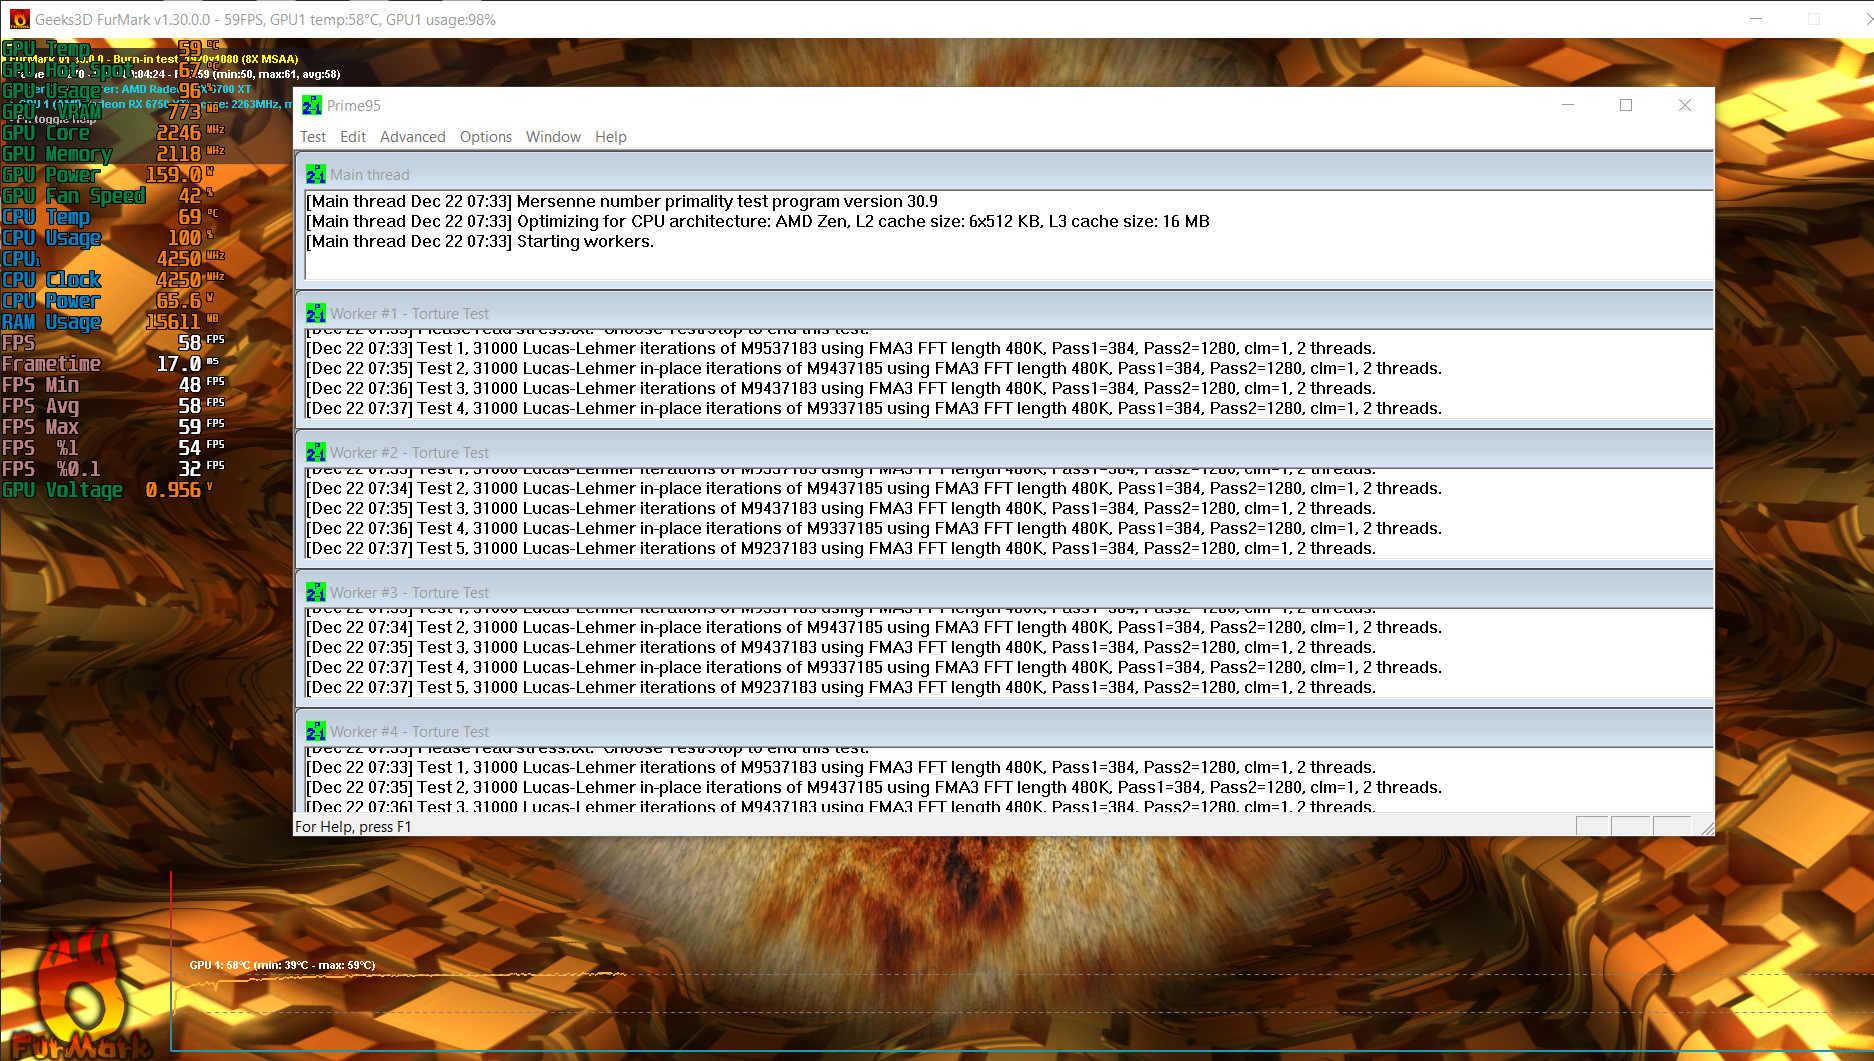
Task: Click Worker #2's Test 2 log line
Action: [874, 488]
